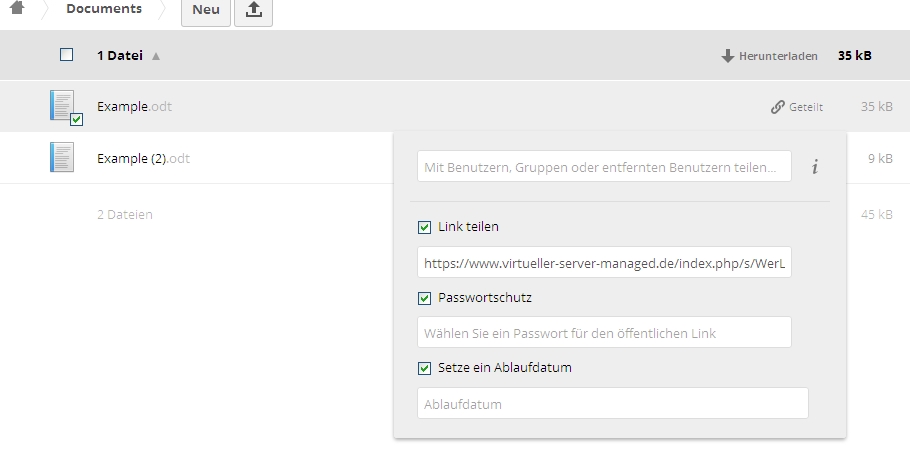Click the sort arrow beside '1 Datei'
Screen dimensions: 910x461
pos(156,56)
